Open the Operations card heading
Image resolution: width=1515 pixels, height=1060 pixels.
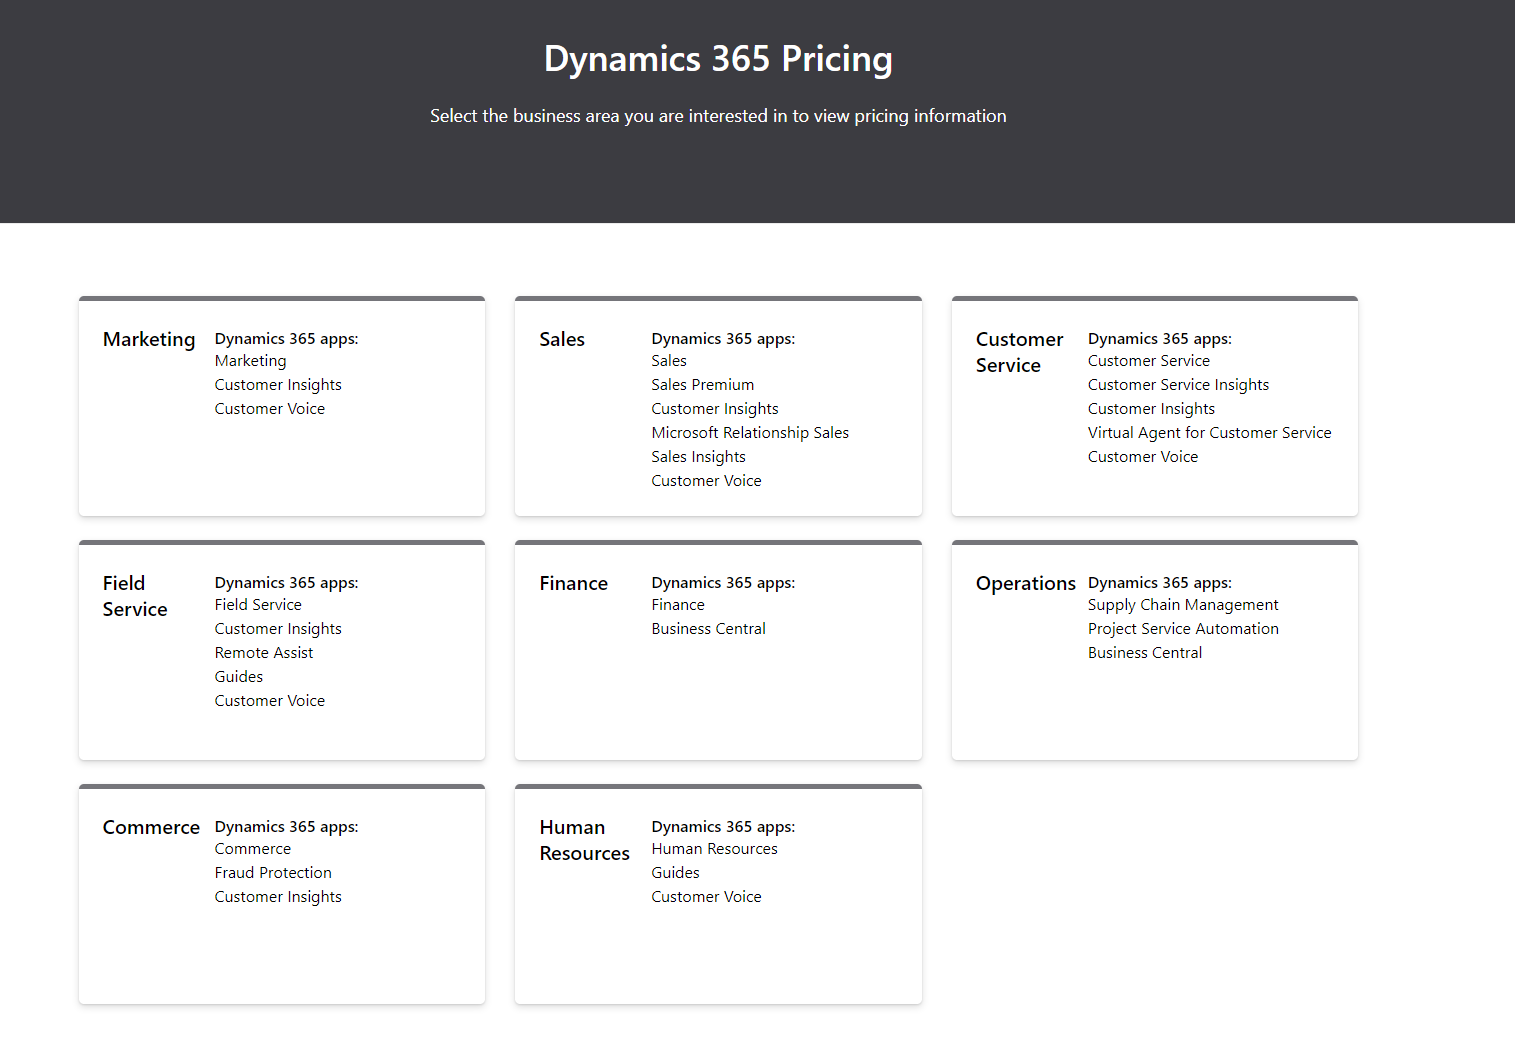click(x=1025, y=584)
